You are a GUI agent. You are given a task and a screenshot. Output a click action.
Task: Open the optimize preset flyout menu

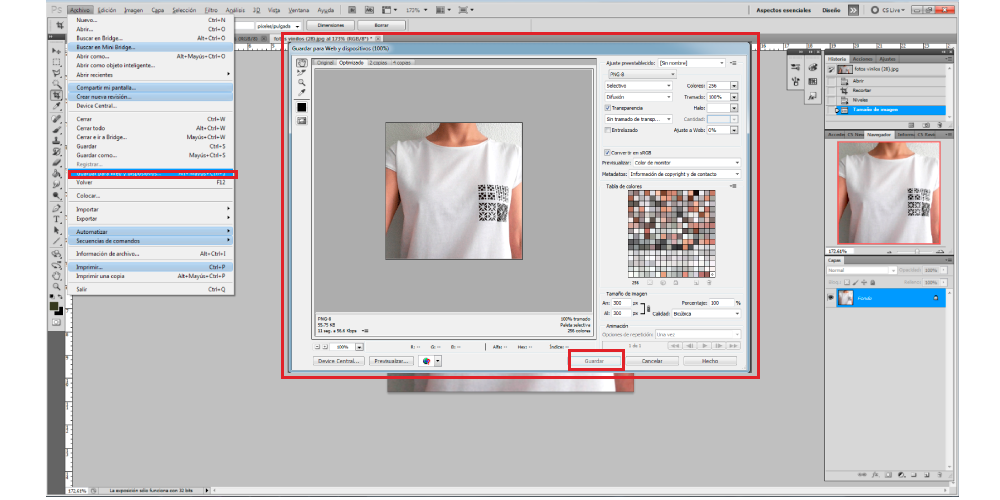pos(733,63)
